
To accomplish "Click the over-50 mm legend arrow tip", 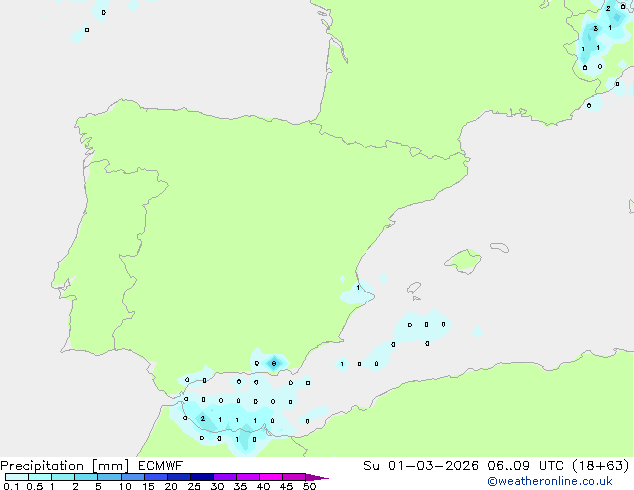I will [x=317, y=477].
